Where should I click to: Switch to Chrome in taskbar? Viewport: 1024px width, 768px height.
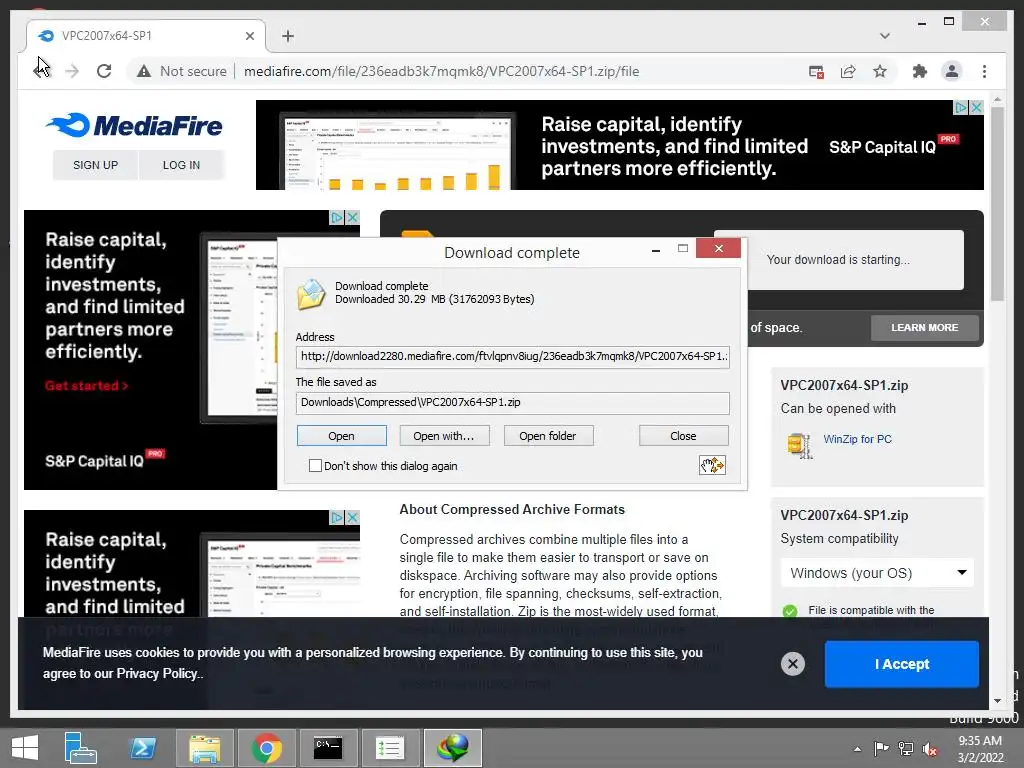click(x=266, y=748)
